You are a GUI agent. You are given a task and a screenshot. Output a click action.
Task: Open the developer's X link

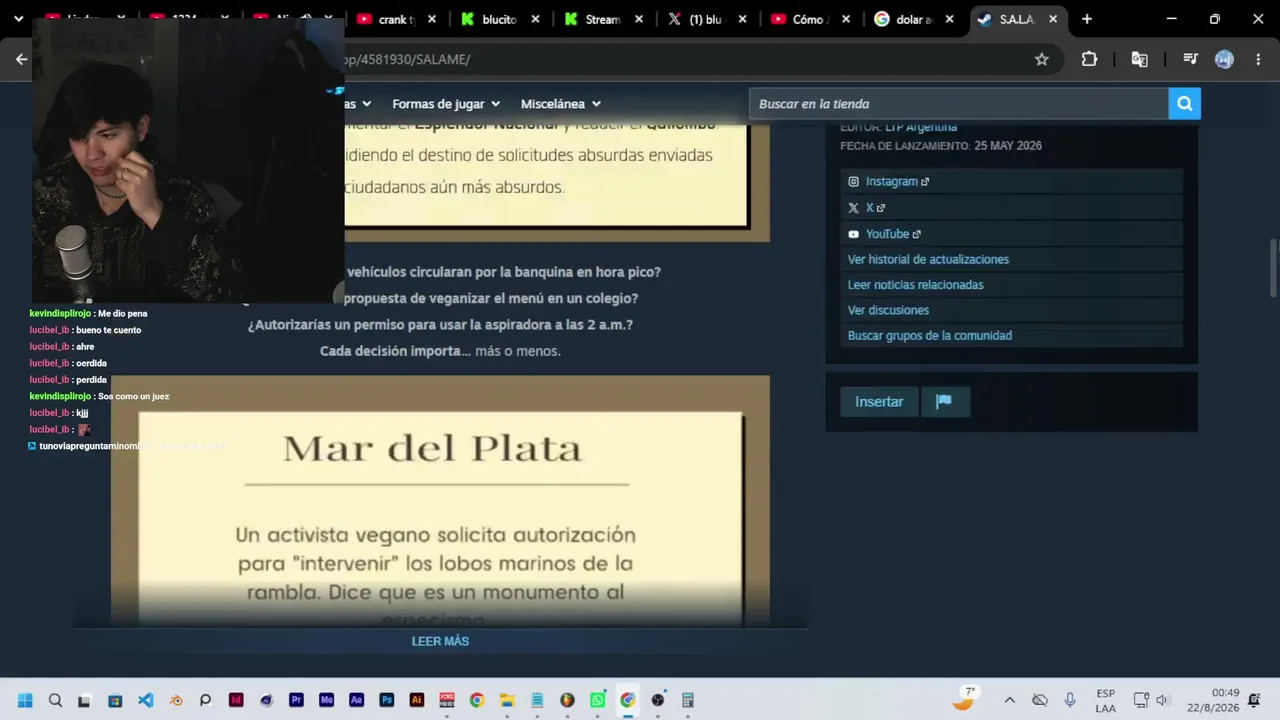(x=874, y=208)
